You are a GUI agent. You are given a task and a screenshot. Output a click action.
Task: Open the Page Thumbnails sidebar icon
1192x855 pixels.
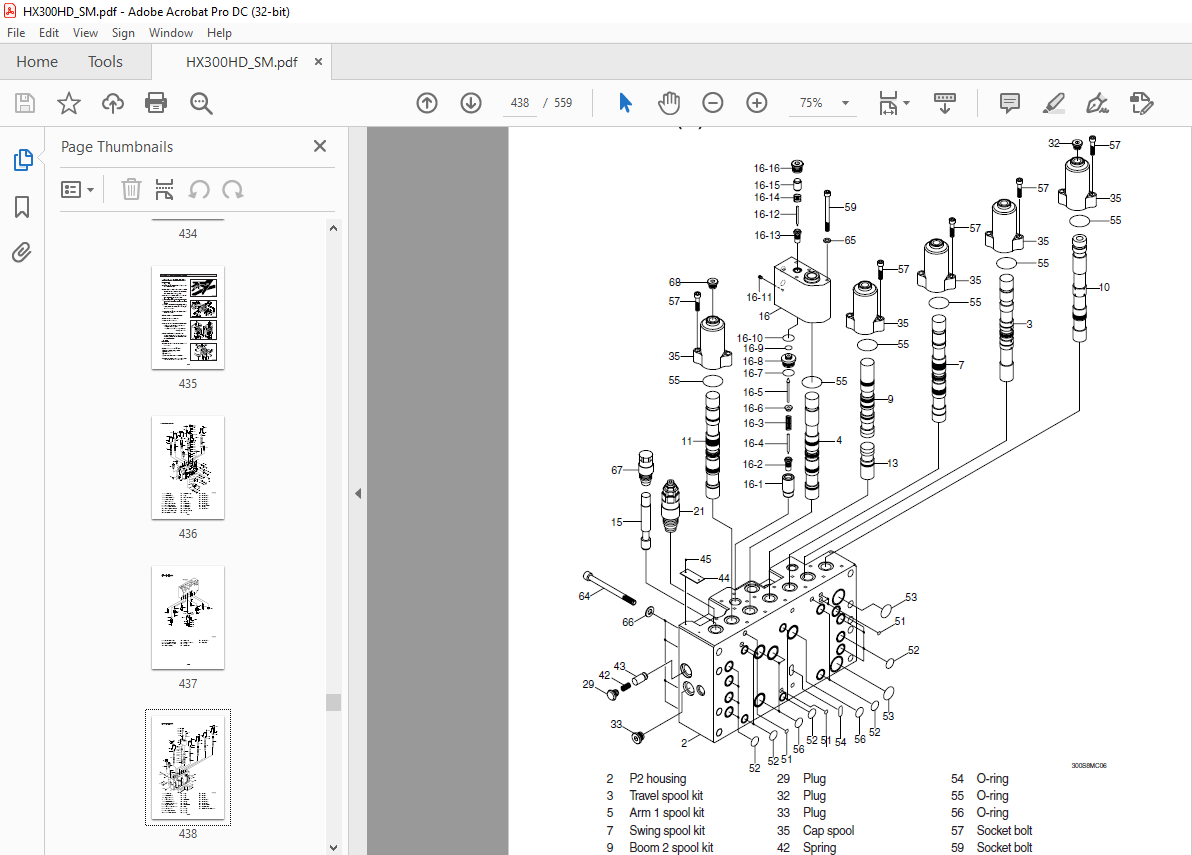coord(23,160)
